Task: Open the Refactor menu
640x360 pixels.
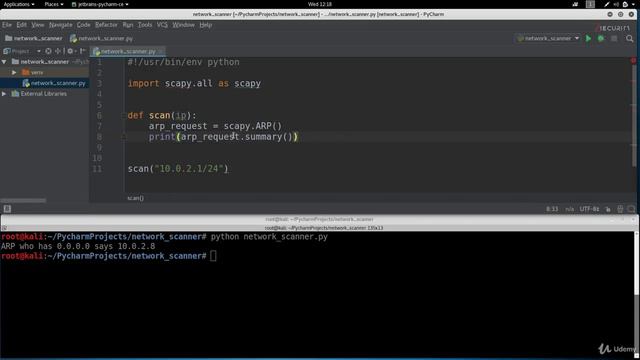Action: pyautogui.click(x=106, y=25)
